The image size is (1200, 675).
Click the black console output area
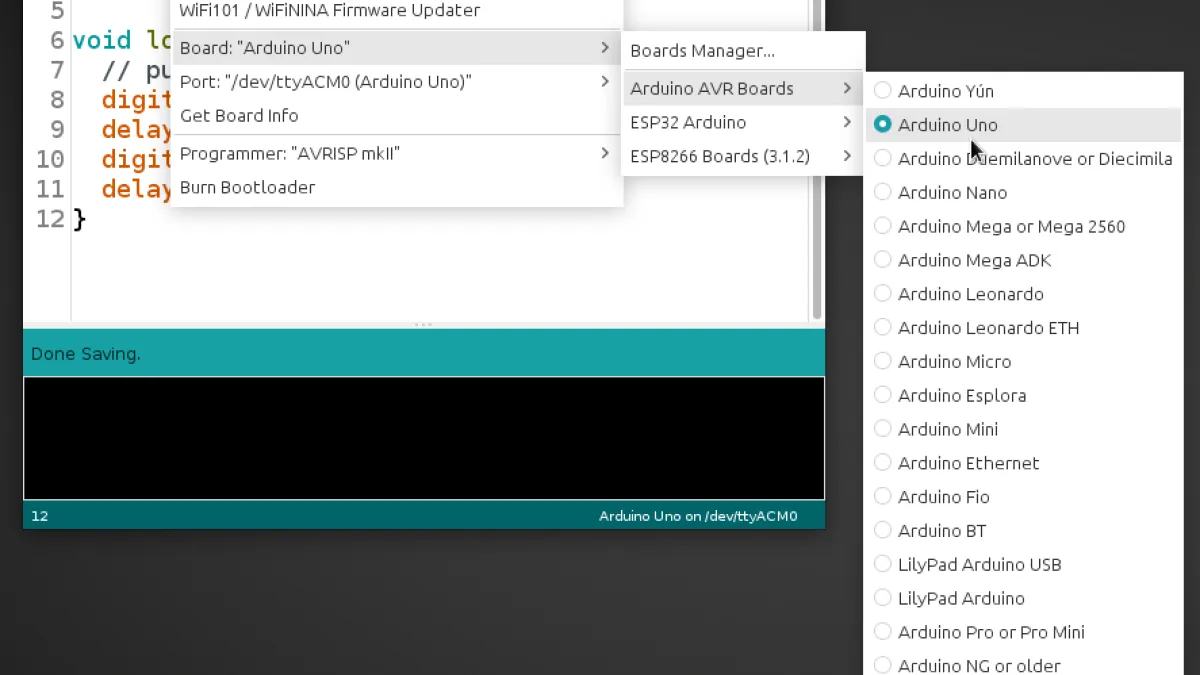(424, 438)
